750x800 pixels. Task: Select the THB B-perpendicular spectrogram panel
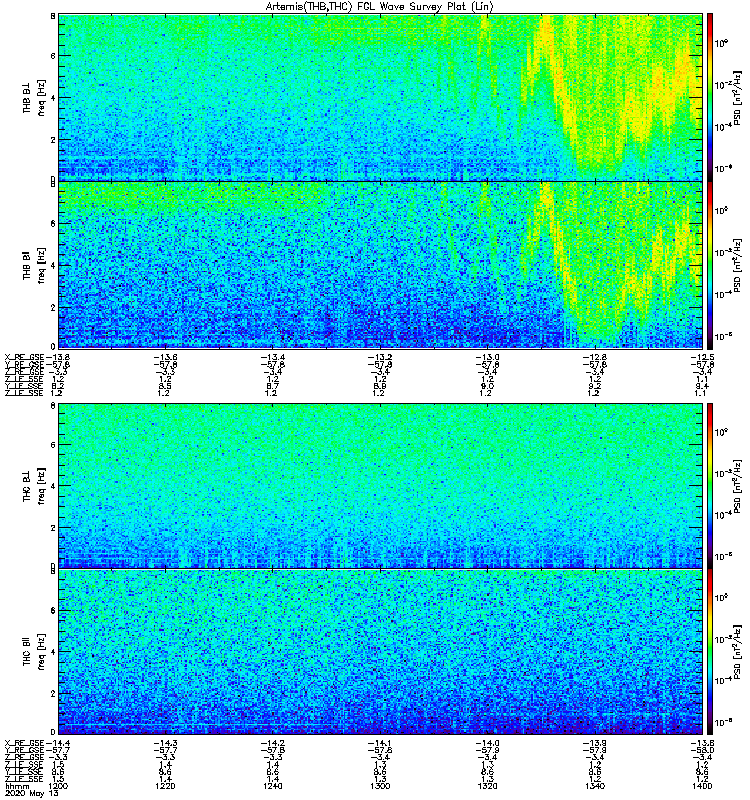coord(381,97)
